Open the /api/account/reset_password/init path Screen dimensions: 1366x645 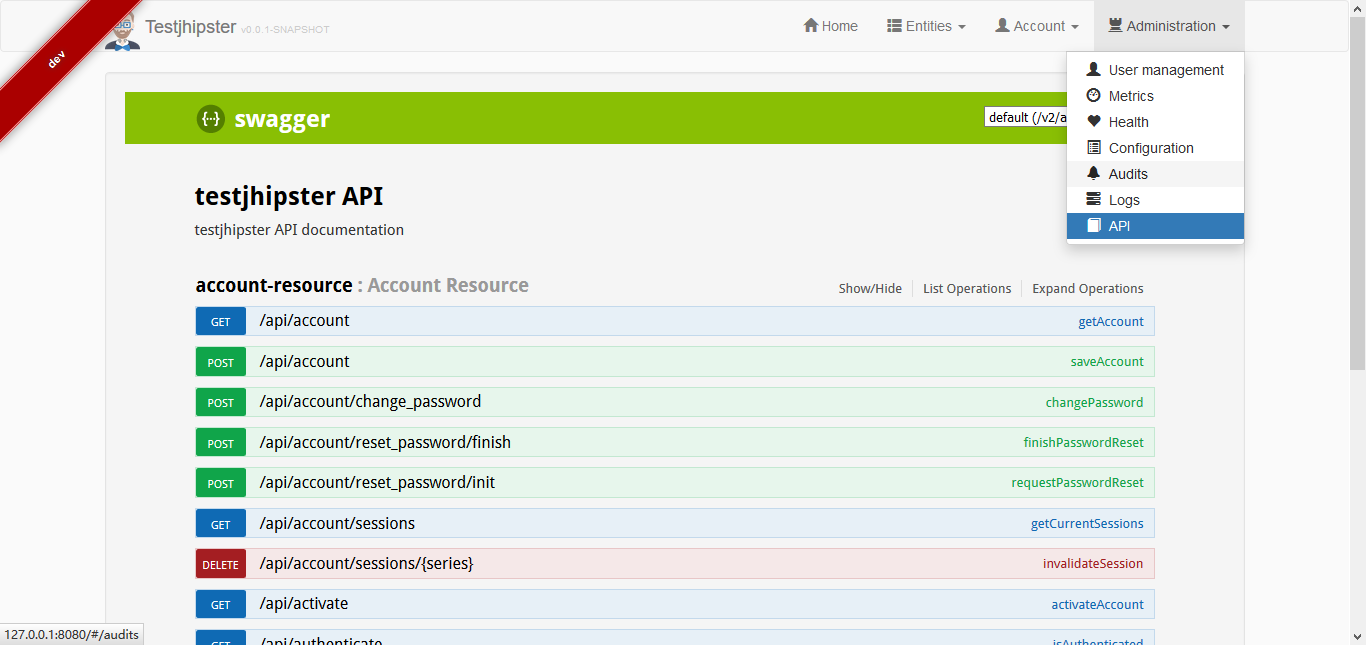(377, 482)
